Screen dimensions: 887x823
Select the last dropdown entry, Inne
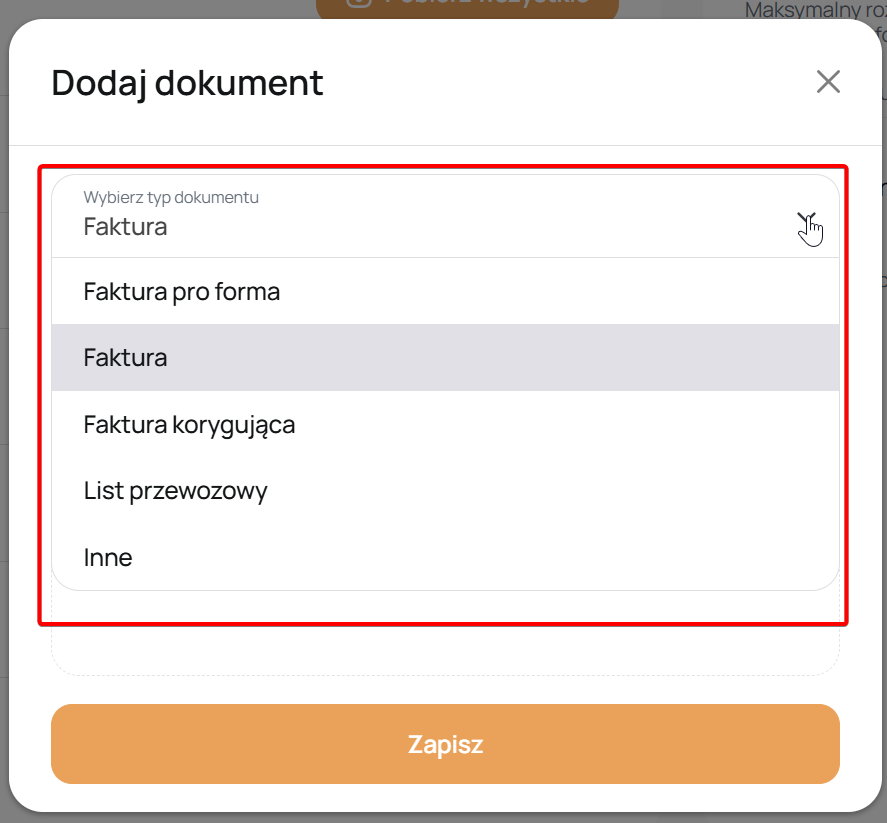[x=108, y=557]
